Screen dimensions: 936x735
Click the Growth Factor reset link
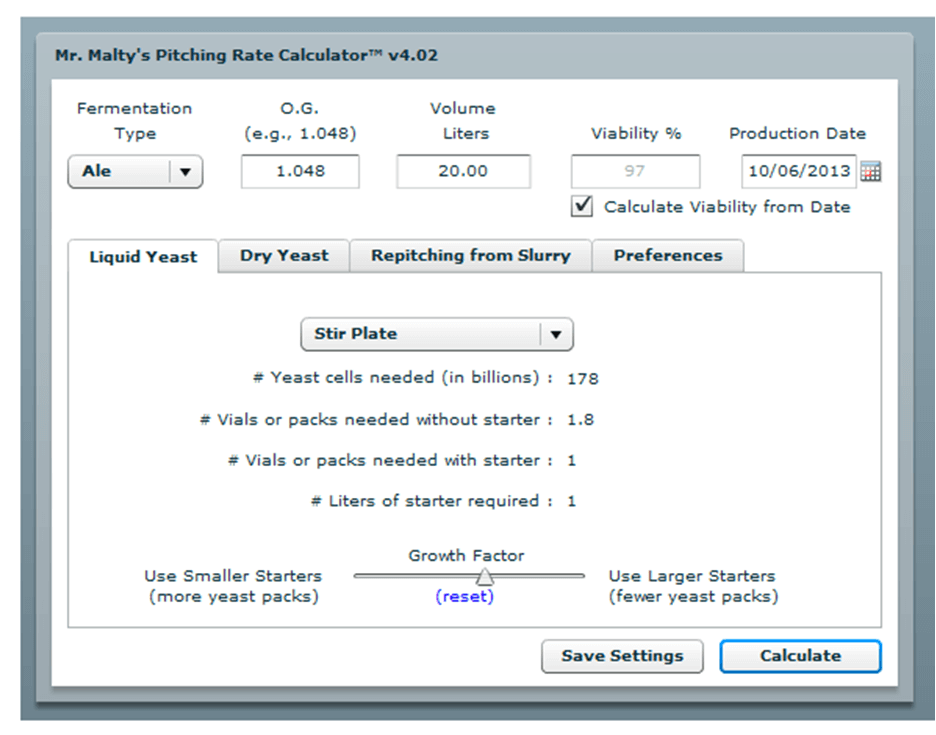tap(464, 596)
